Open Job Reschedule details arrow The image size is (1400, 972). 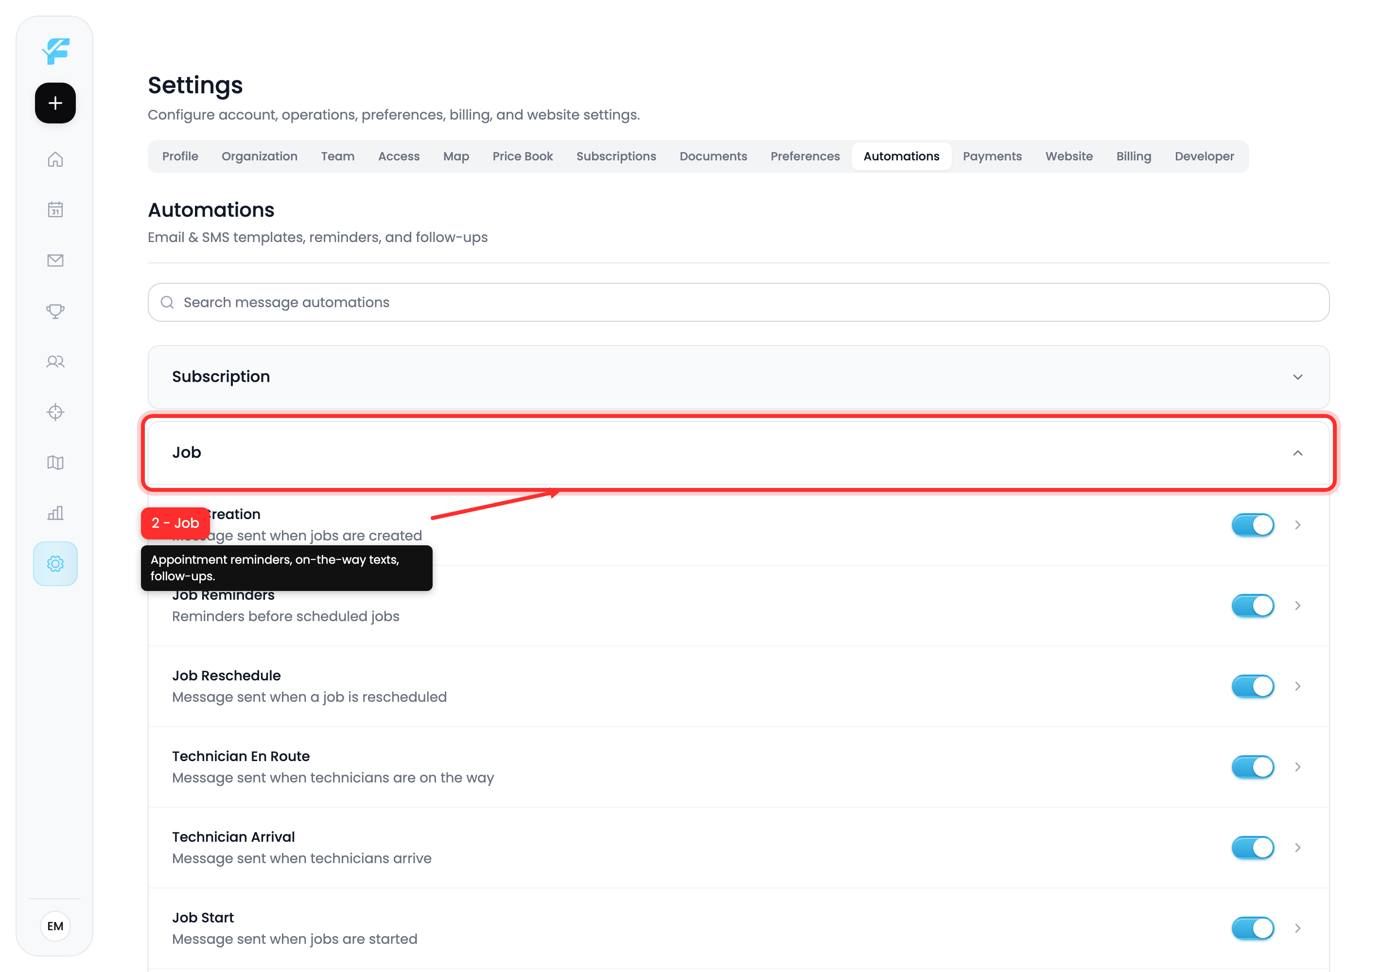coord(1297,686)
